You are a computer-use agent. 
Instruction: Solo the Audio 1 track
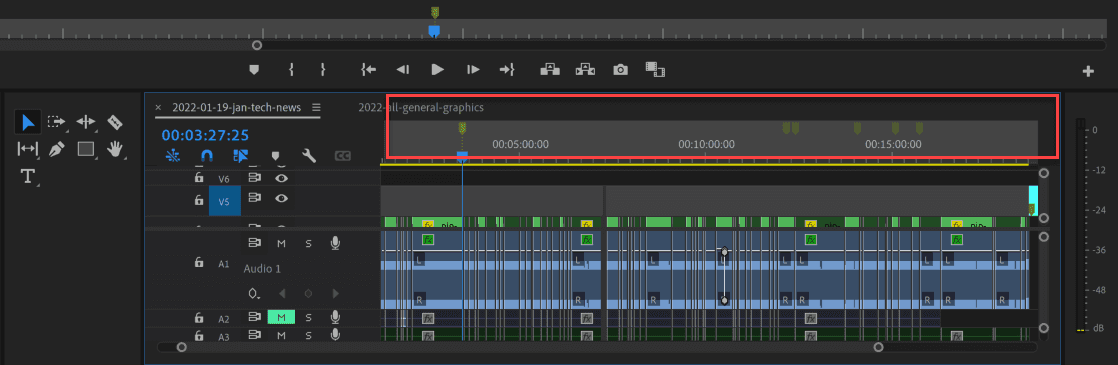coord(309,243)
